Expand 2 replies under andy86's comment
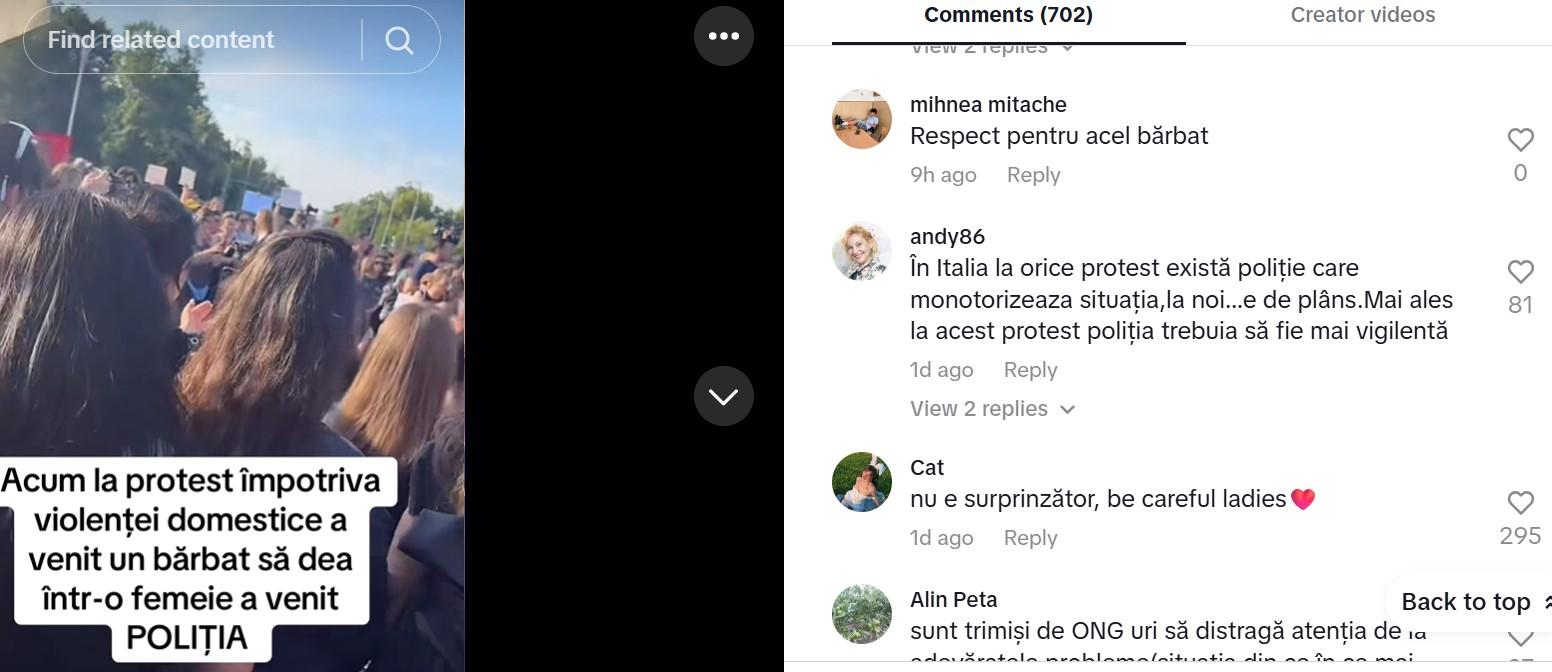Viewport: 1552px width, 672px height. click(x=991, y=409)
